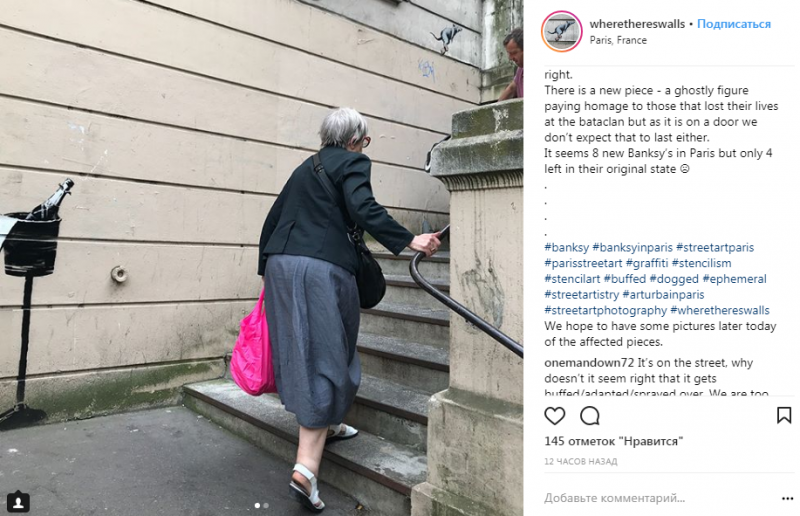Follow account via Подписаться button
This screenshot has width=800, height=516.
734,24
